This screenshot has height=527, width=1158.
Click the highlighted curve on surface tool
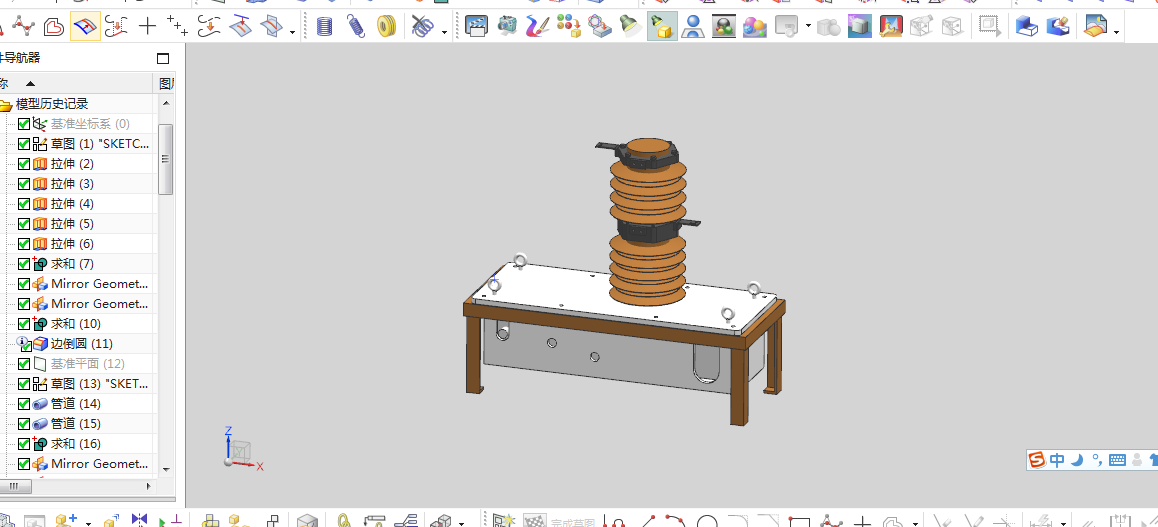86,27
